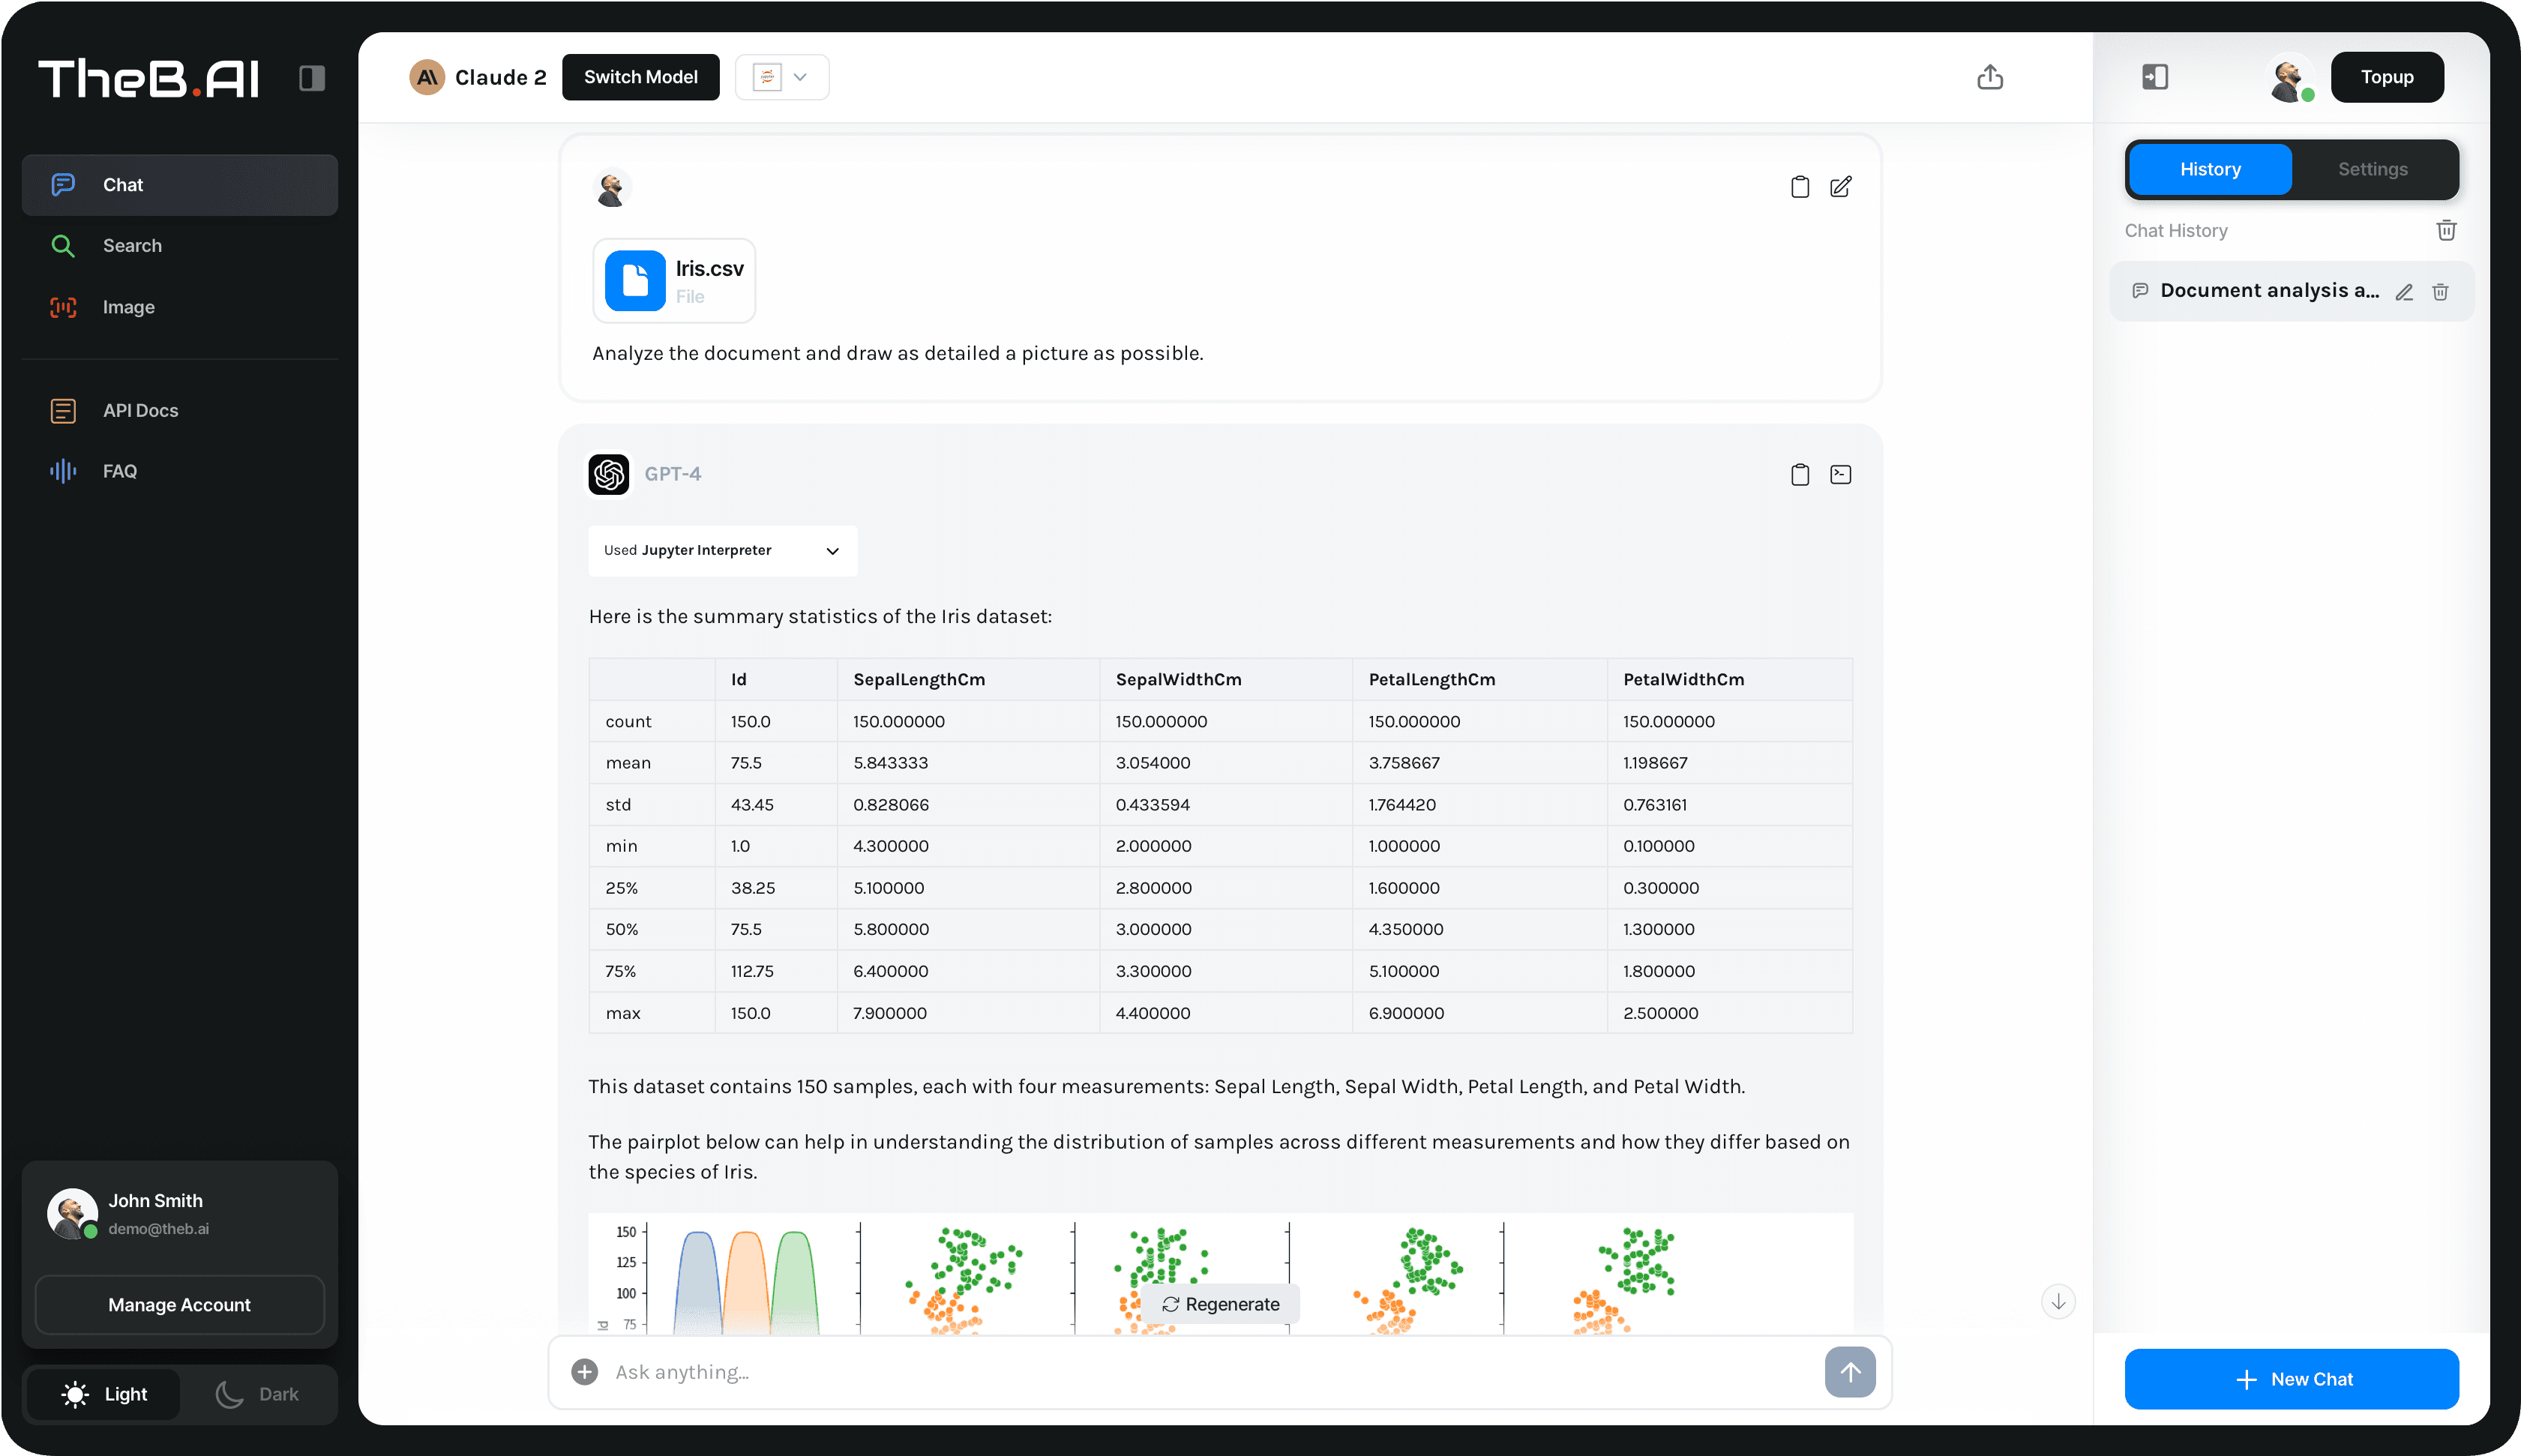Screen dimensions: 2521x1456
Task: Open the plugin selector dropdown beside Switch Model
Action: 782,77
